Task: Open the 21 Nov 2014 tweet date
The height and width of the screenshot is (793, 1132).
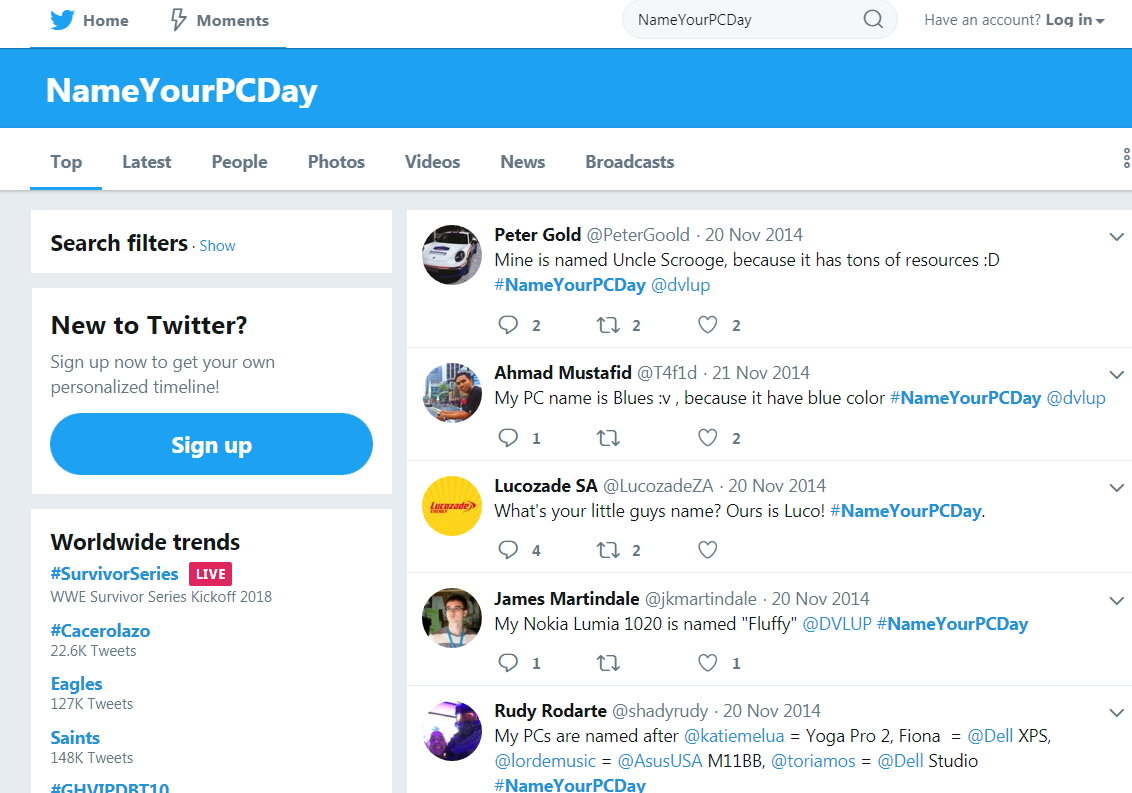Action: [x=761, y=373]
